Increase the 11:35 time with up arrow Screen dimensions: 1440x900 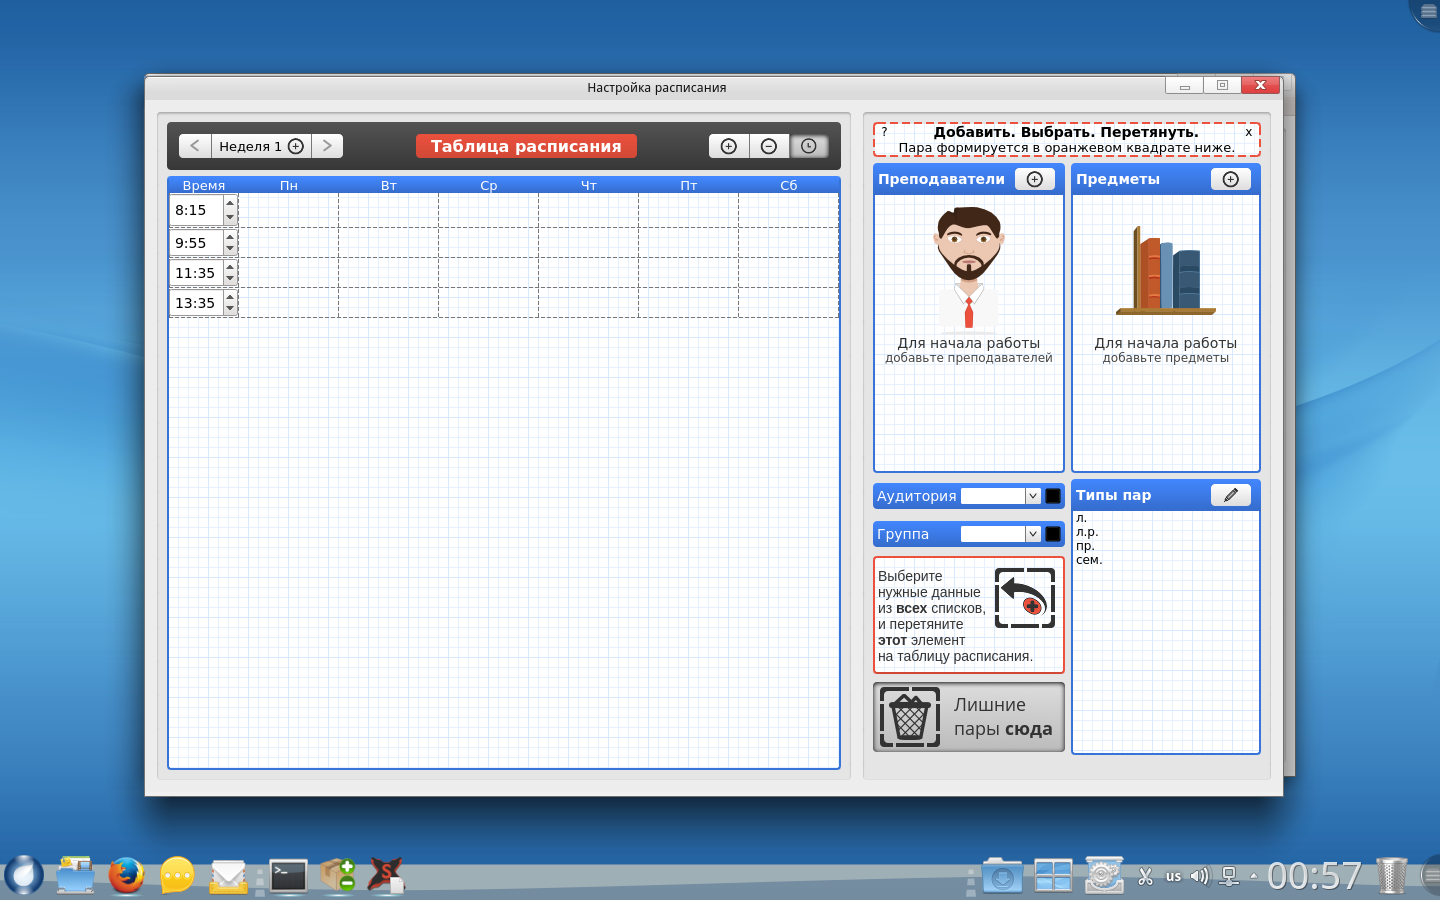(230, 267)
